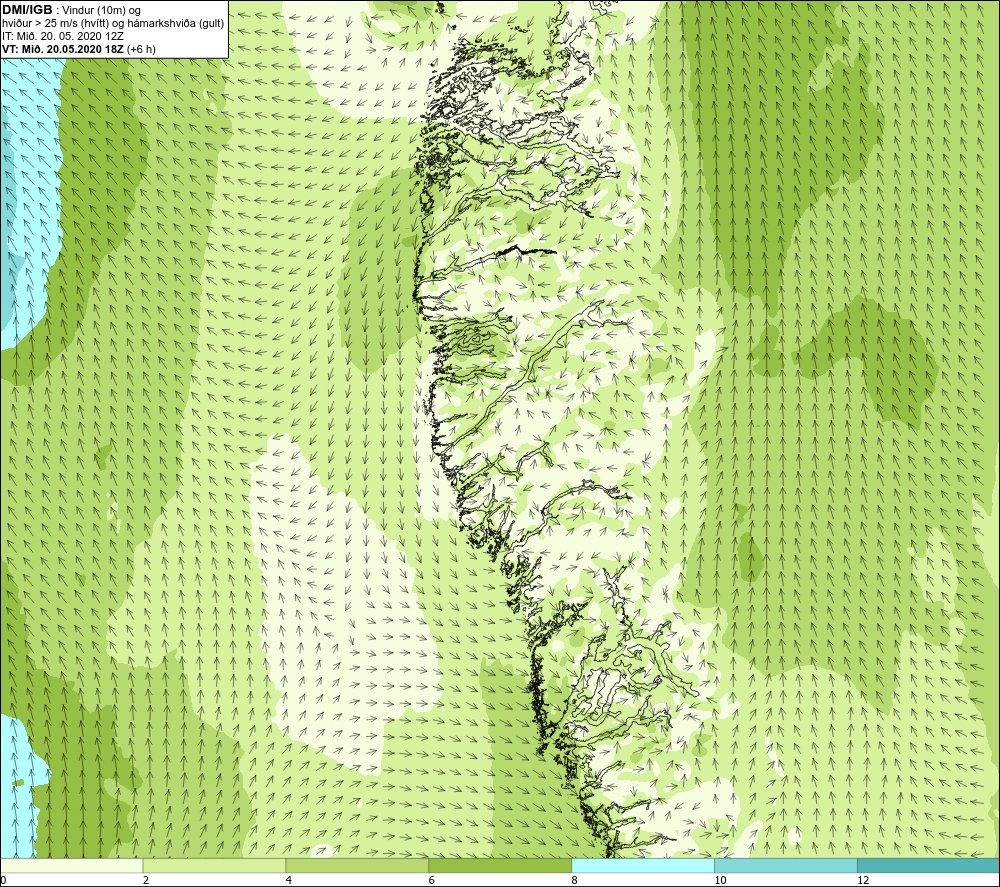
Task: Click the legend scale label '10'
Action: coord(720,881)
